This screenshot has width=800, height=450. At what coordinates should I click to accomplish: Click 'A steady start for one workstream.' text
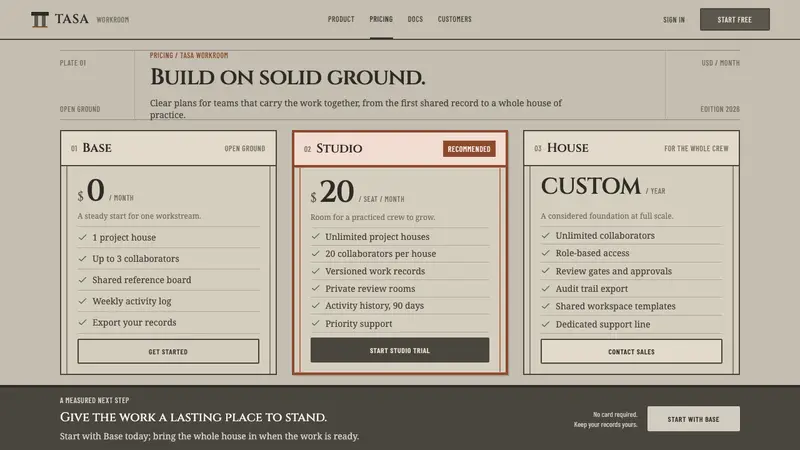[139, 216]
